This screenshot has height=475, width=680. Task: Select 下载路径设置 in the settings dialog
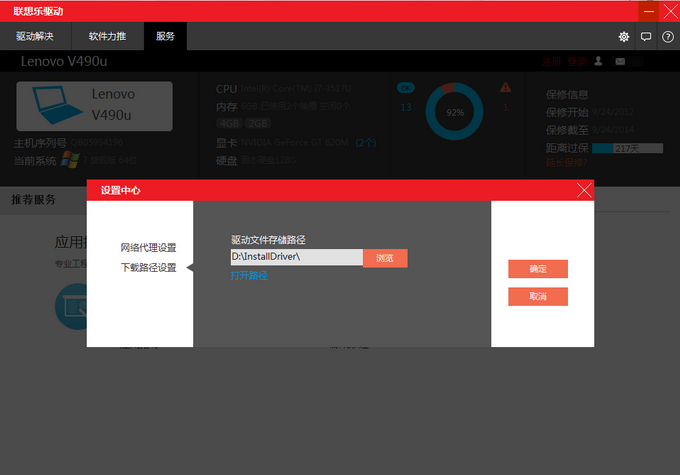(x=148, y=268)
